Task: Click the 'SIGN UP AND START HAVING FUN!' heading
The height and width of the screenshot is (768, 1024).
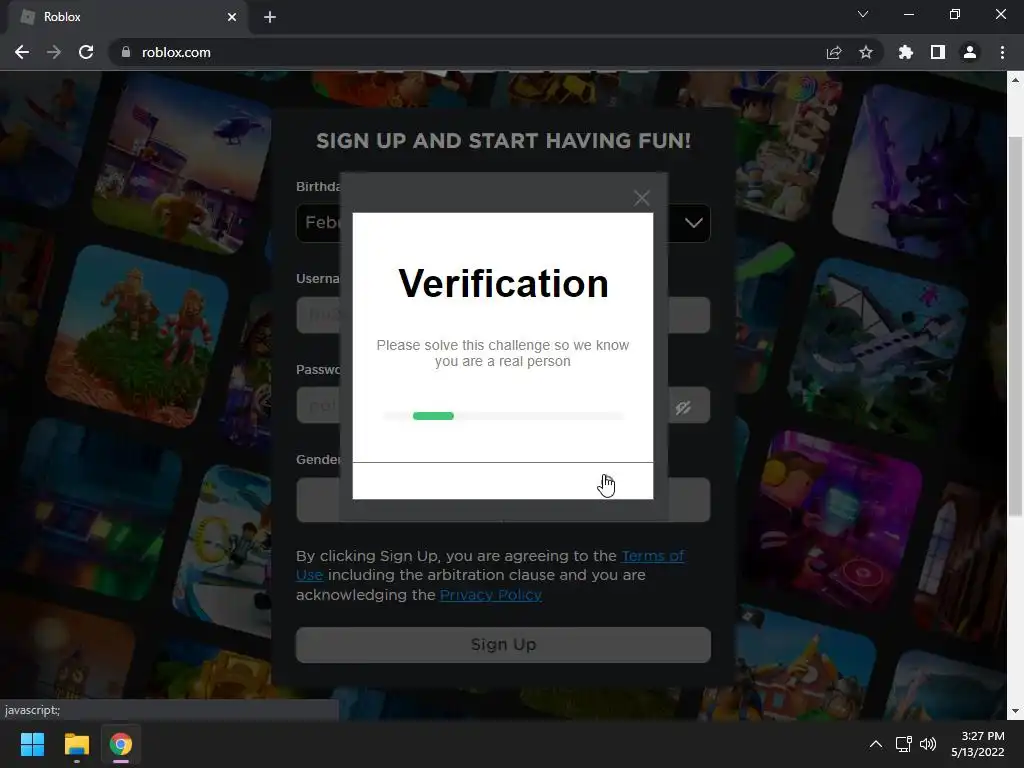Action: pos(503,141)
